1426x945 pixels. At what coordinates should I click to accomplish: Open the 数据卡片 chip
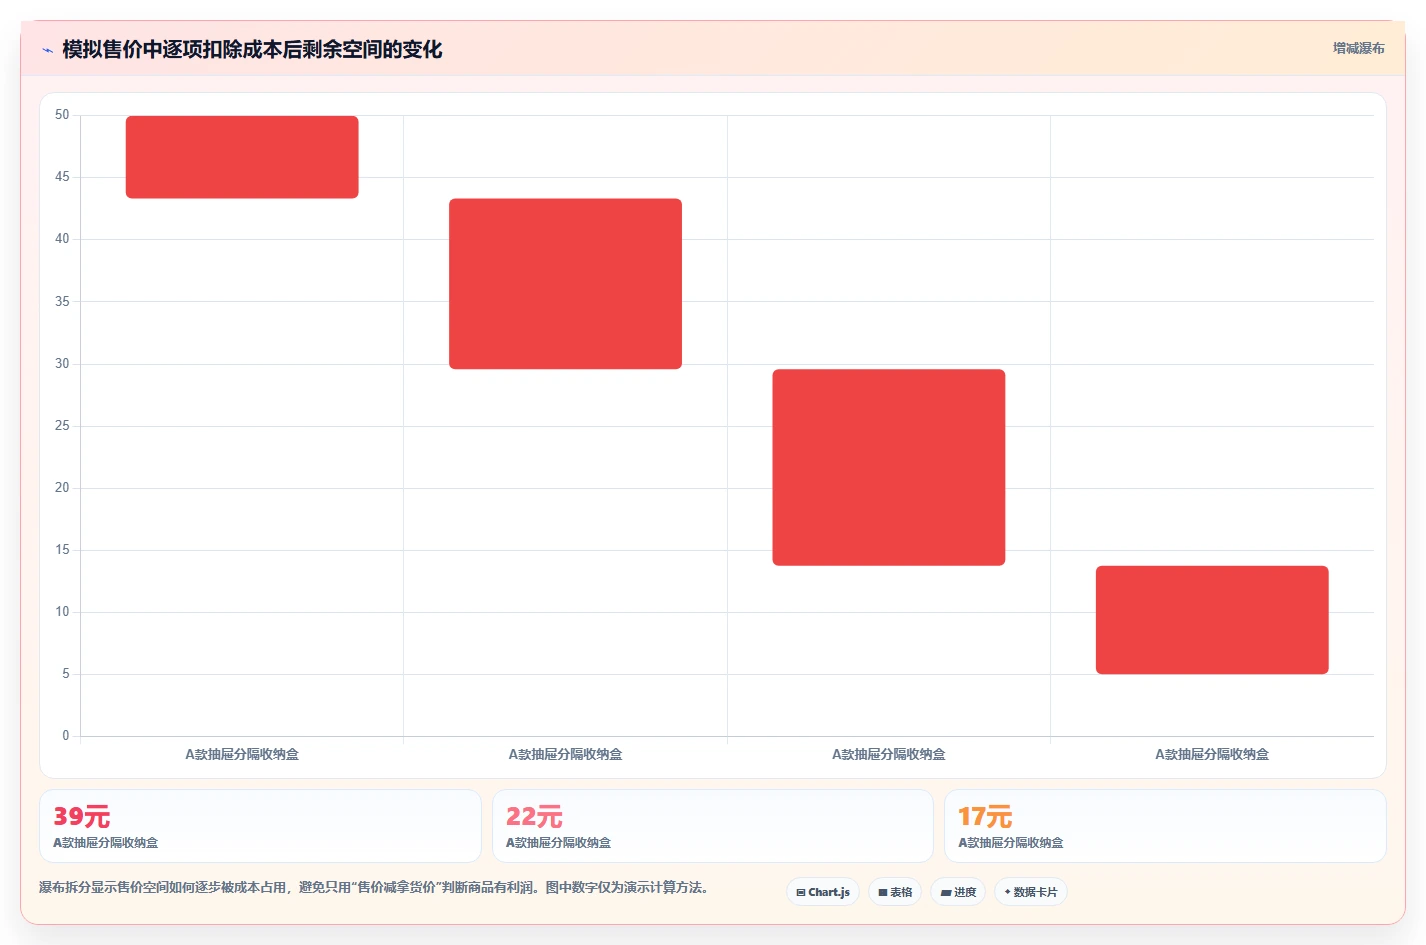click(x=1031, y=892)
